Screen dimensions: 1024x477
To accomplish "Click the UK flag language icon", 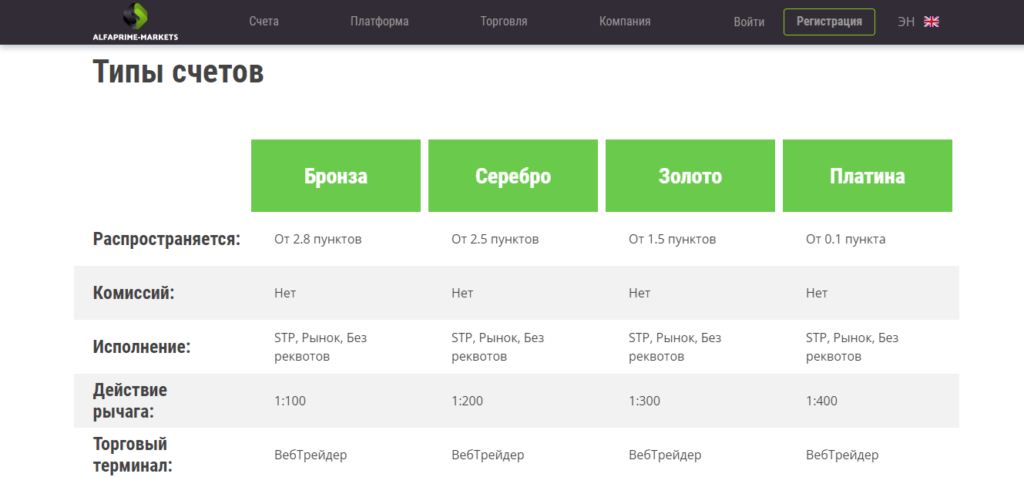I will [931, 22].
